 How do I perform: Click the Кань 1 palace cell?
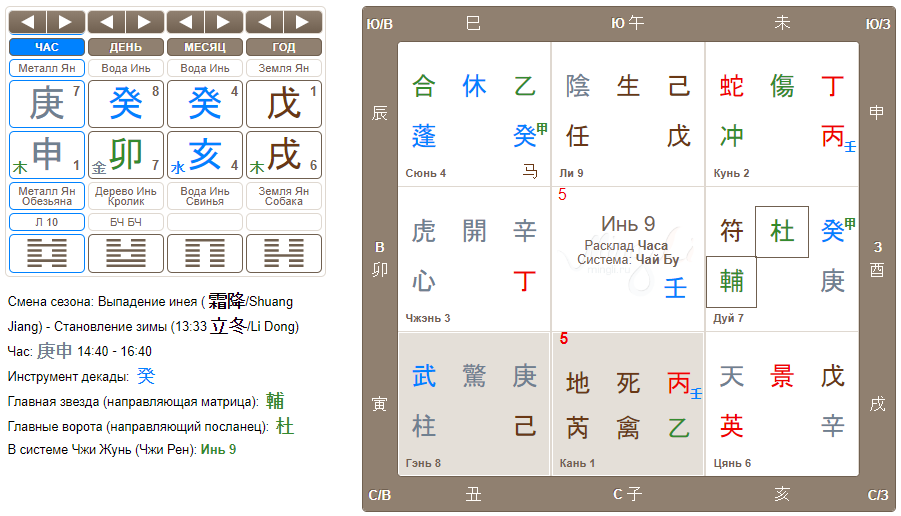coord(627,404)
